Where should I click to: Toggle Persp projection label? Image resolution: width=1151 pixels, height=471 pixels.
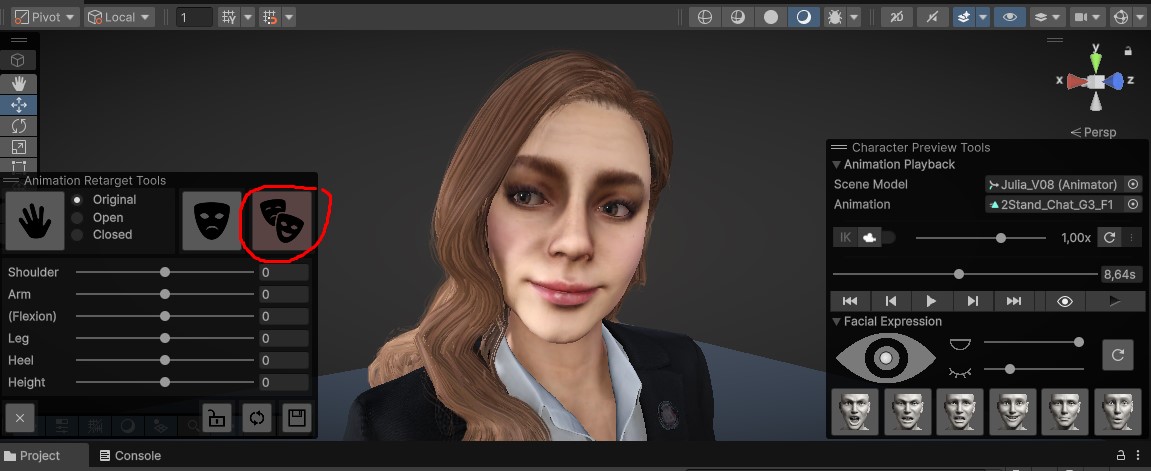pyautogui.click(x=1093, y=133)
